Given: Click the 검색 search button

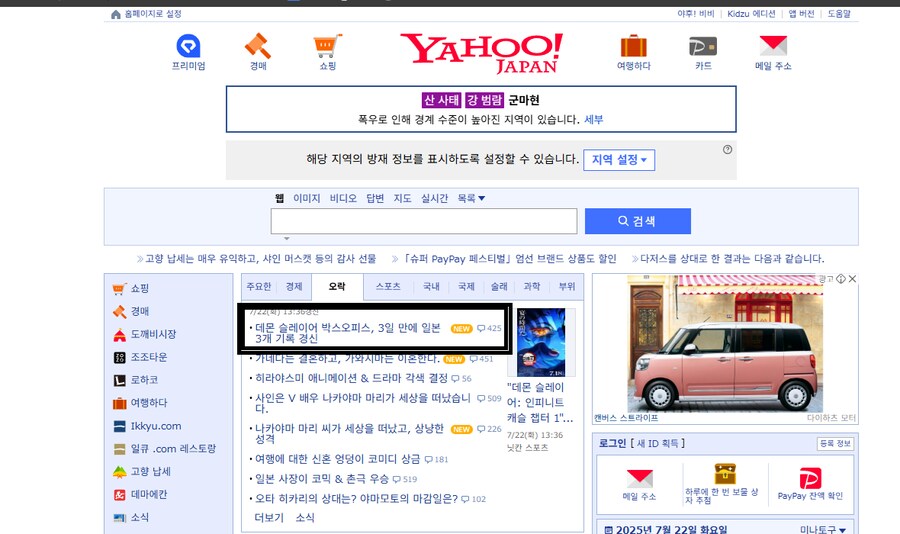Looking at the screenshot, I should [638, 221].
